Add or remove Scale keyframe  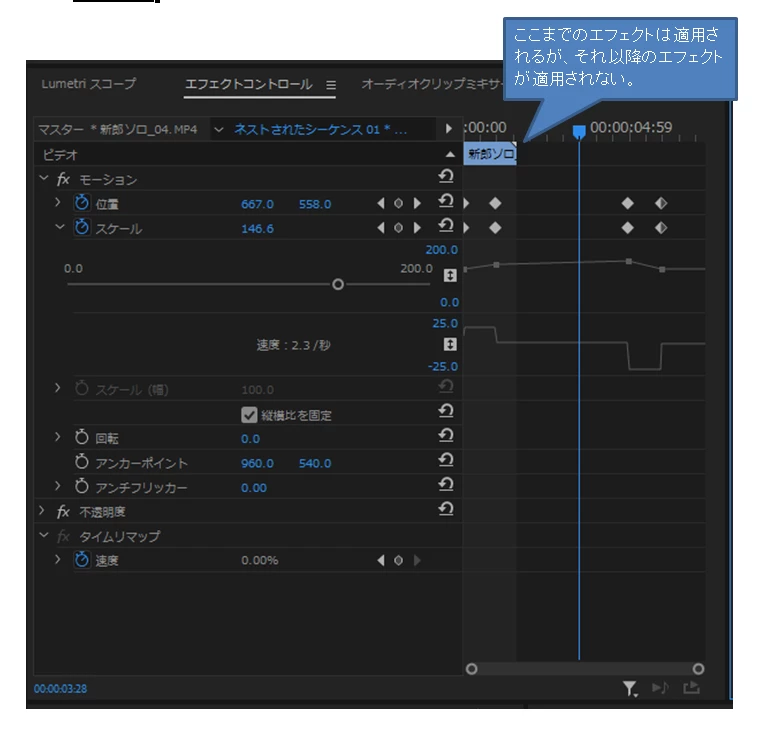[x=399, y=228]
